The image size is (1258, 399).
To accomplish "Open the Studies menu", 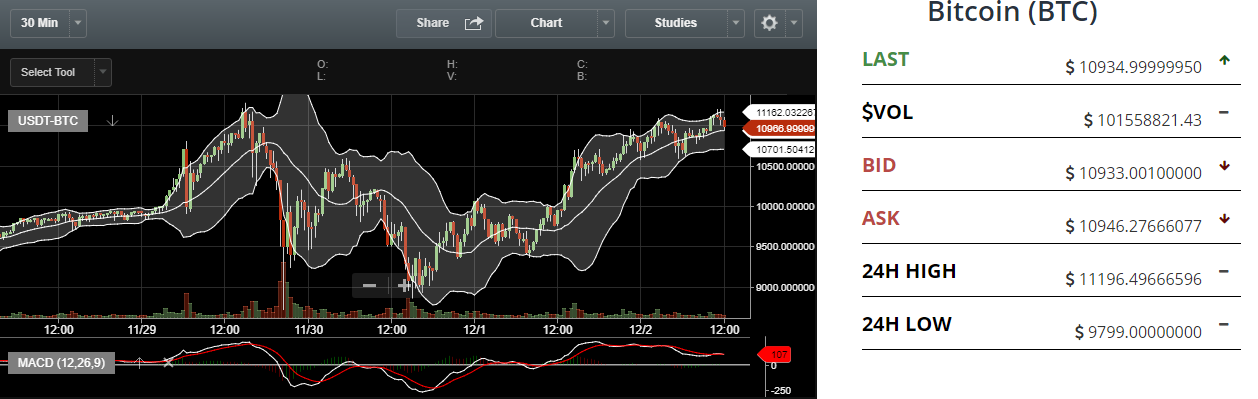I will pyautogui.click(x=676, y=23).
